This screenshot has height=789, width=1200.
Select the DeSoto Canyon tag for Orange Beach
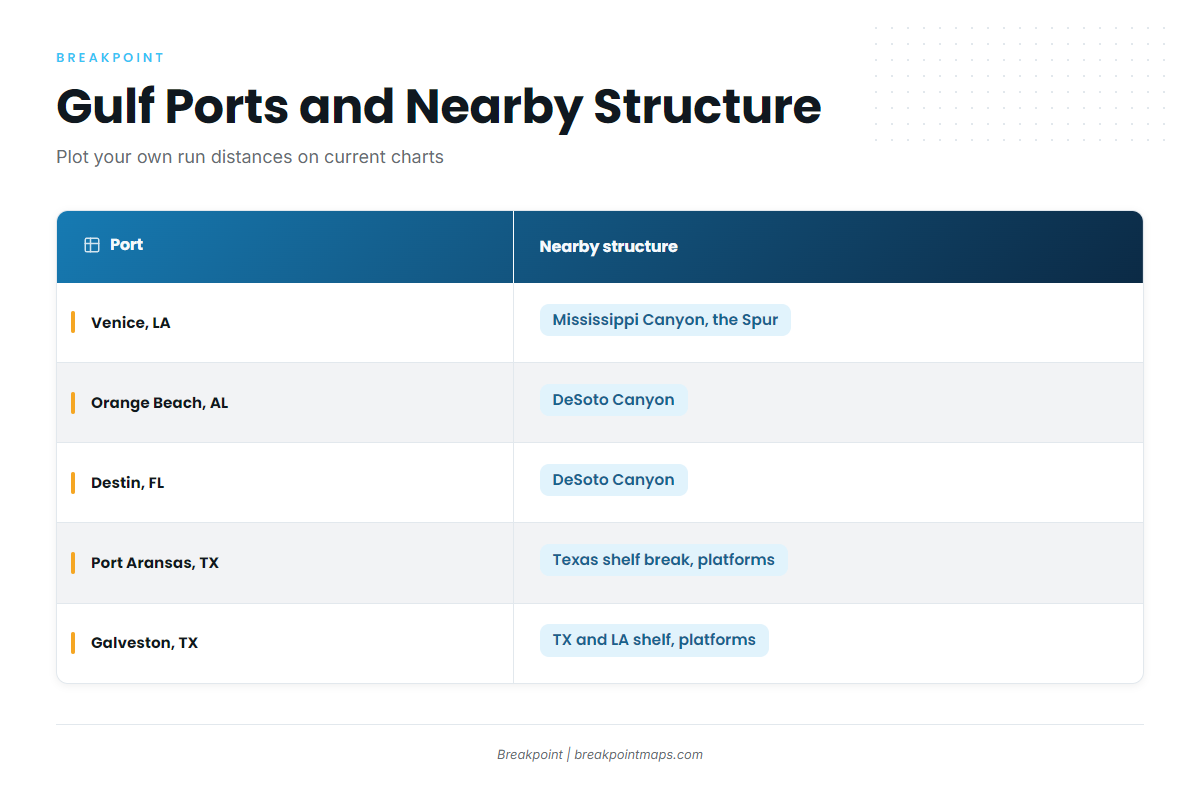click(x=614, y=400)
